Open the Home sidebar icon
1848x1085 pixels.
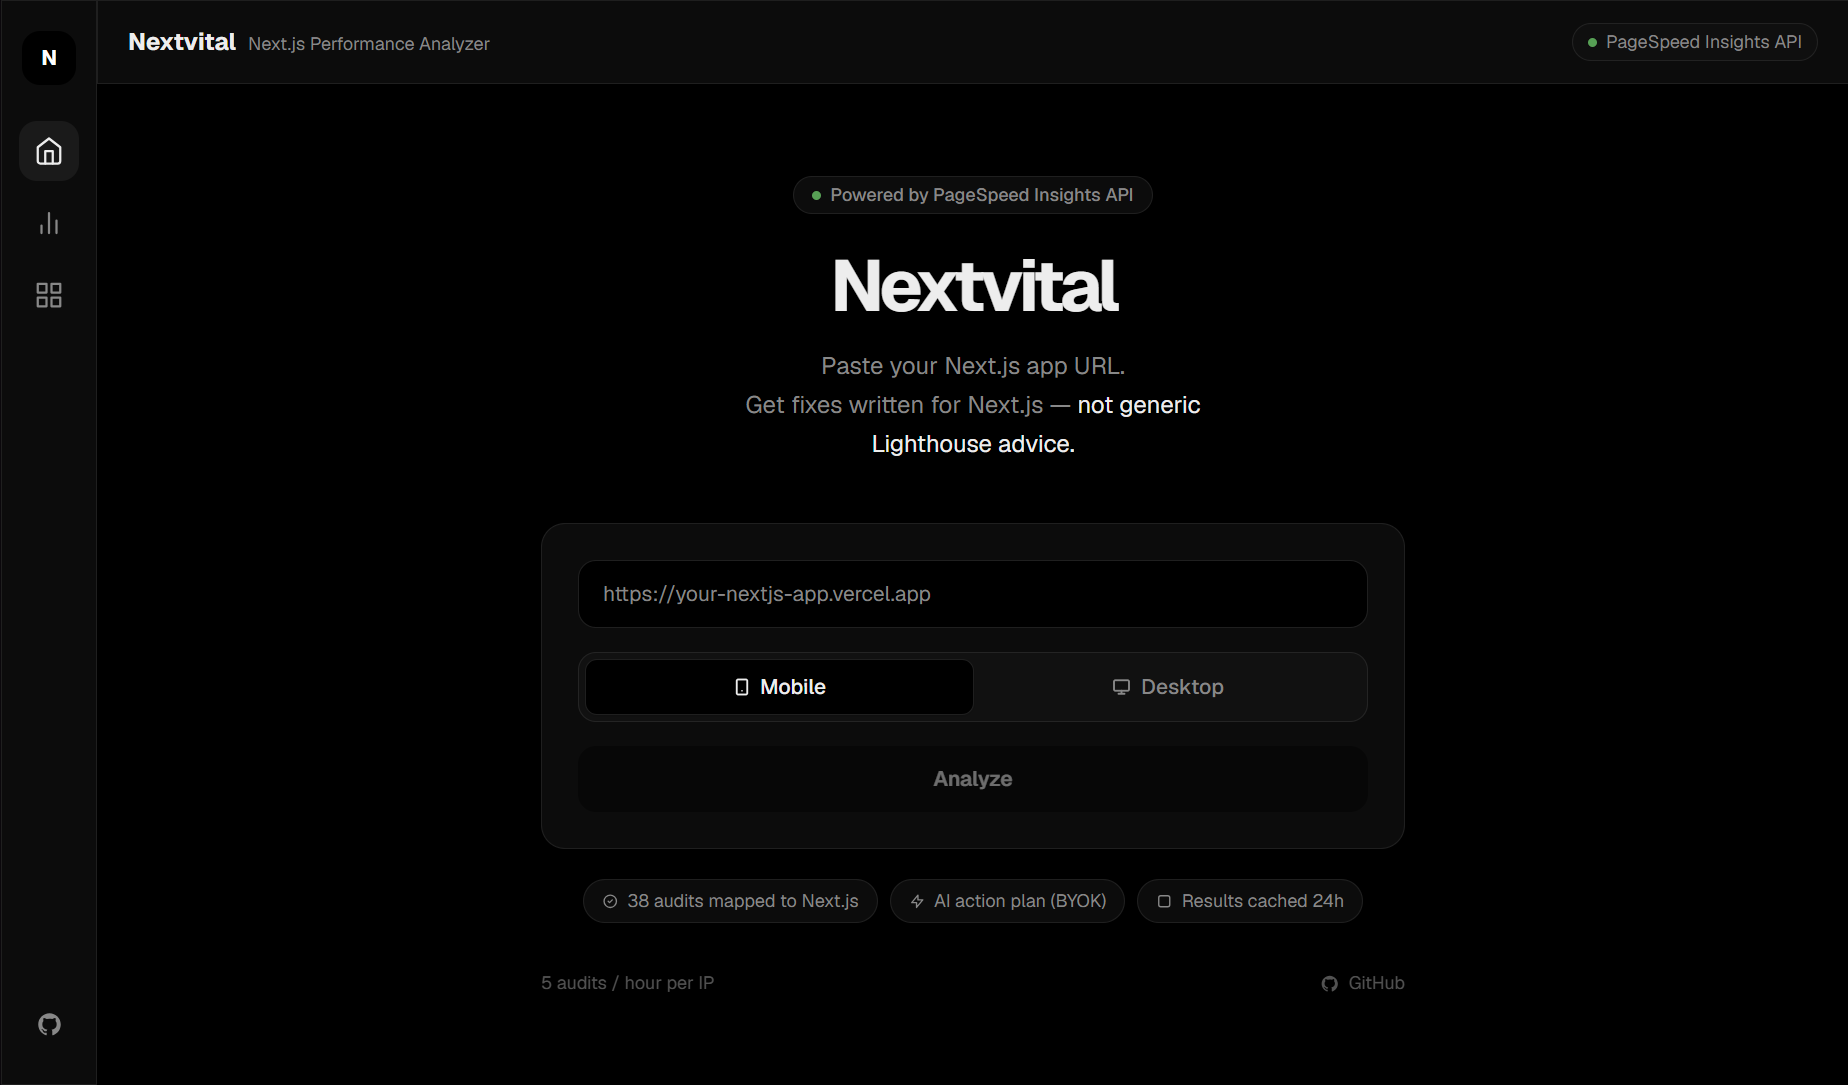pyautogui.click(x=49, y=151)
